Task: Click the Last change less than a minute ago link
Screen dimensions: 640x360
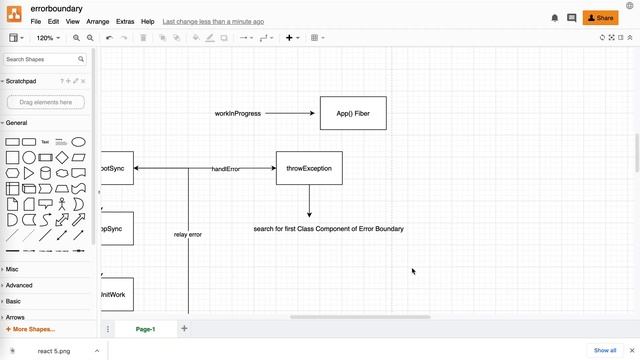Action: click(213, 22)
